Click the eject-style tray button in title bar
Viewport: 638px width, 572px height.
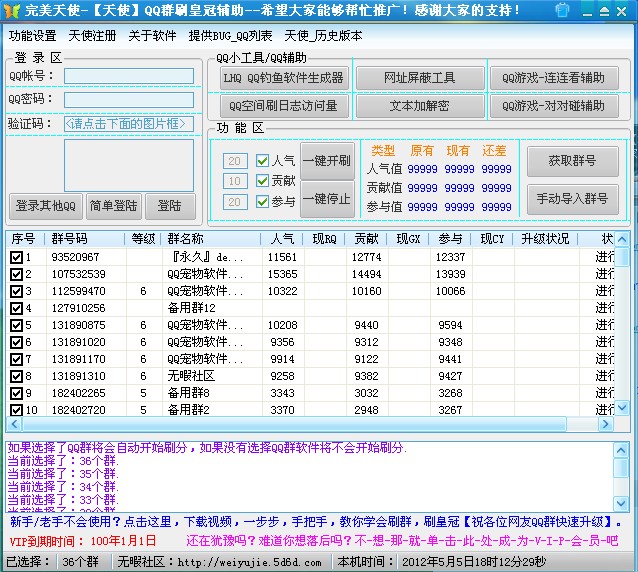click(604, 11)
